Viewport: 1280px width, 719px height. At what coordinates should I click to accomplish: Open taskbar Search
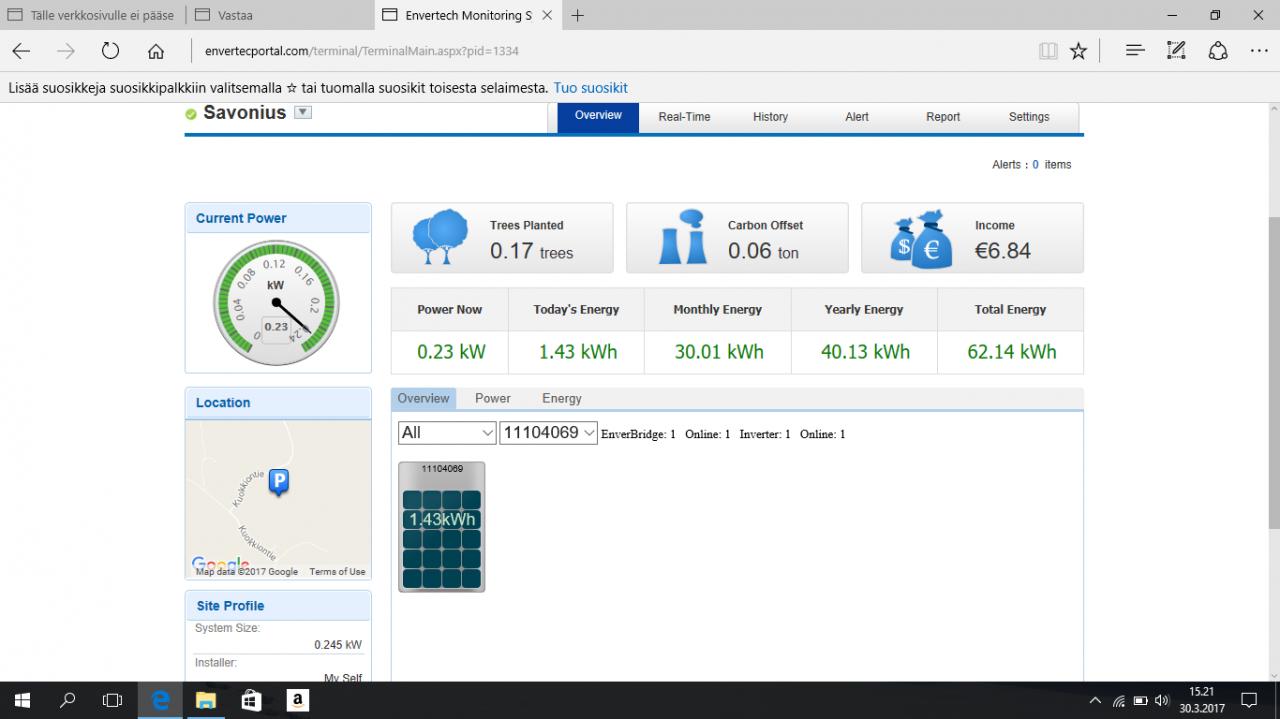pos(67,701)
